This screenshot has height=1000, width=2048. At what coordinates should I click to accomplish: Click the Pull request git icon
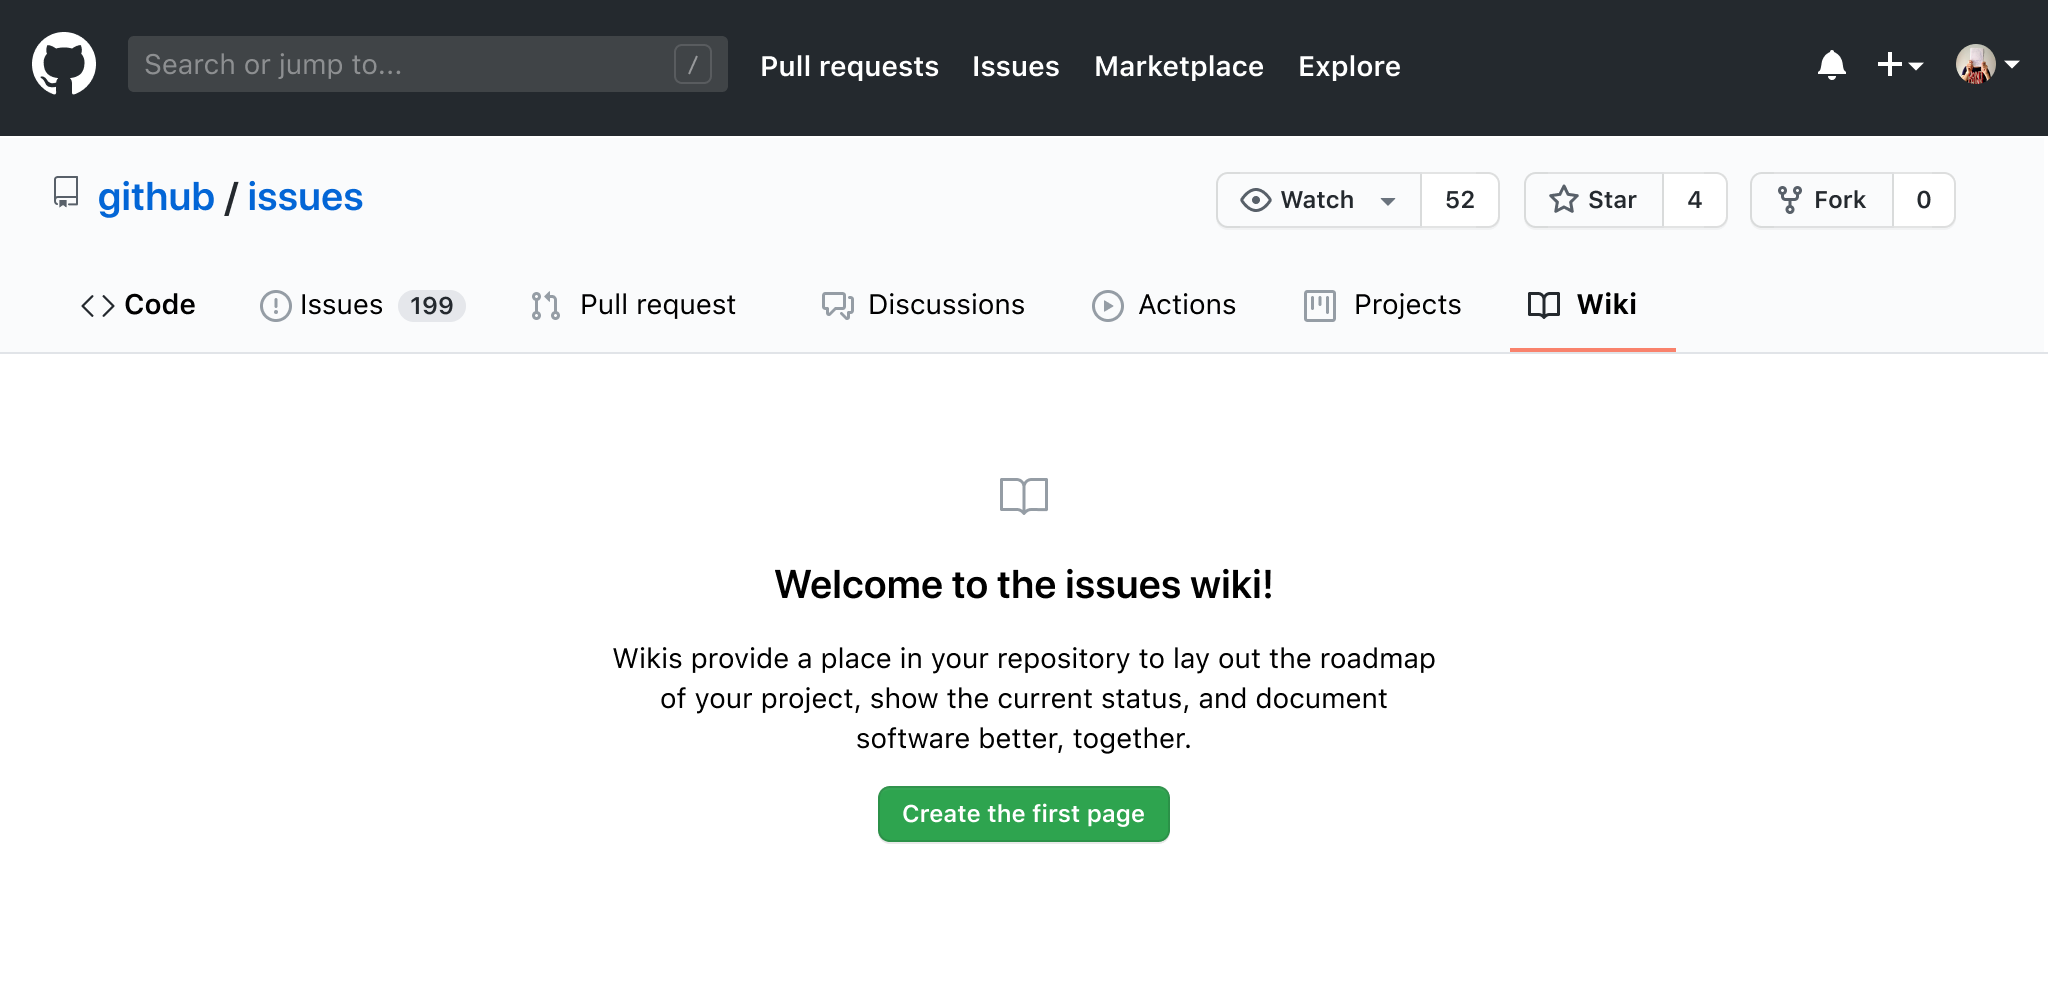pyautogui.click(x=545, y=306)
